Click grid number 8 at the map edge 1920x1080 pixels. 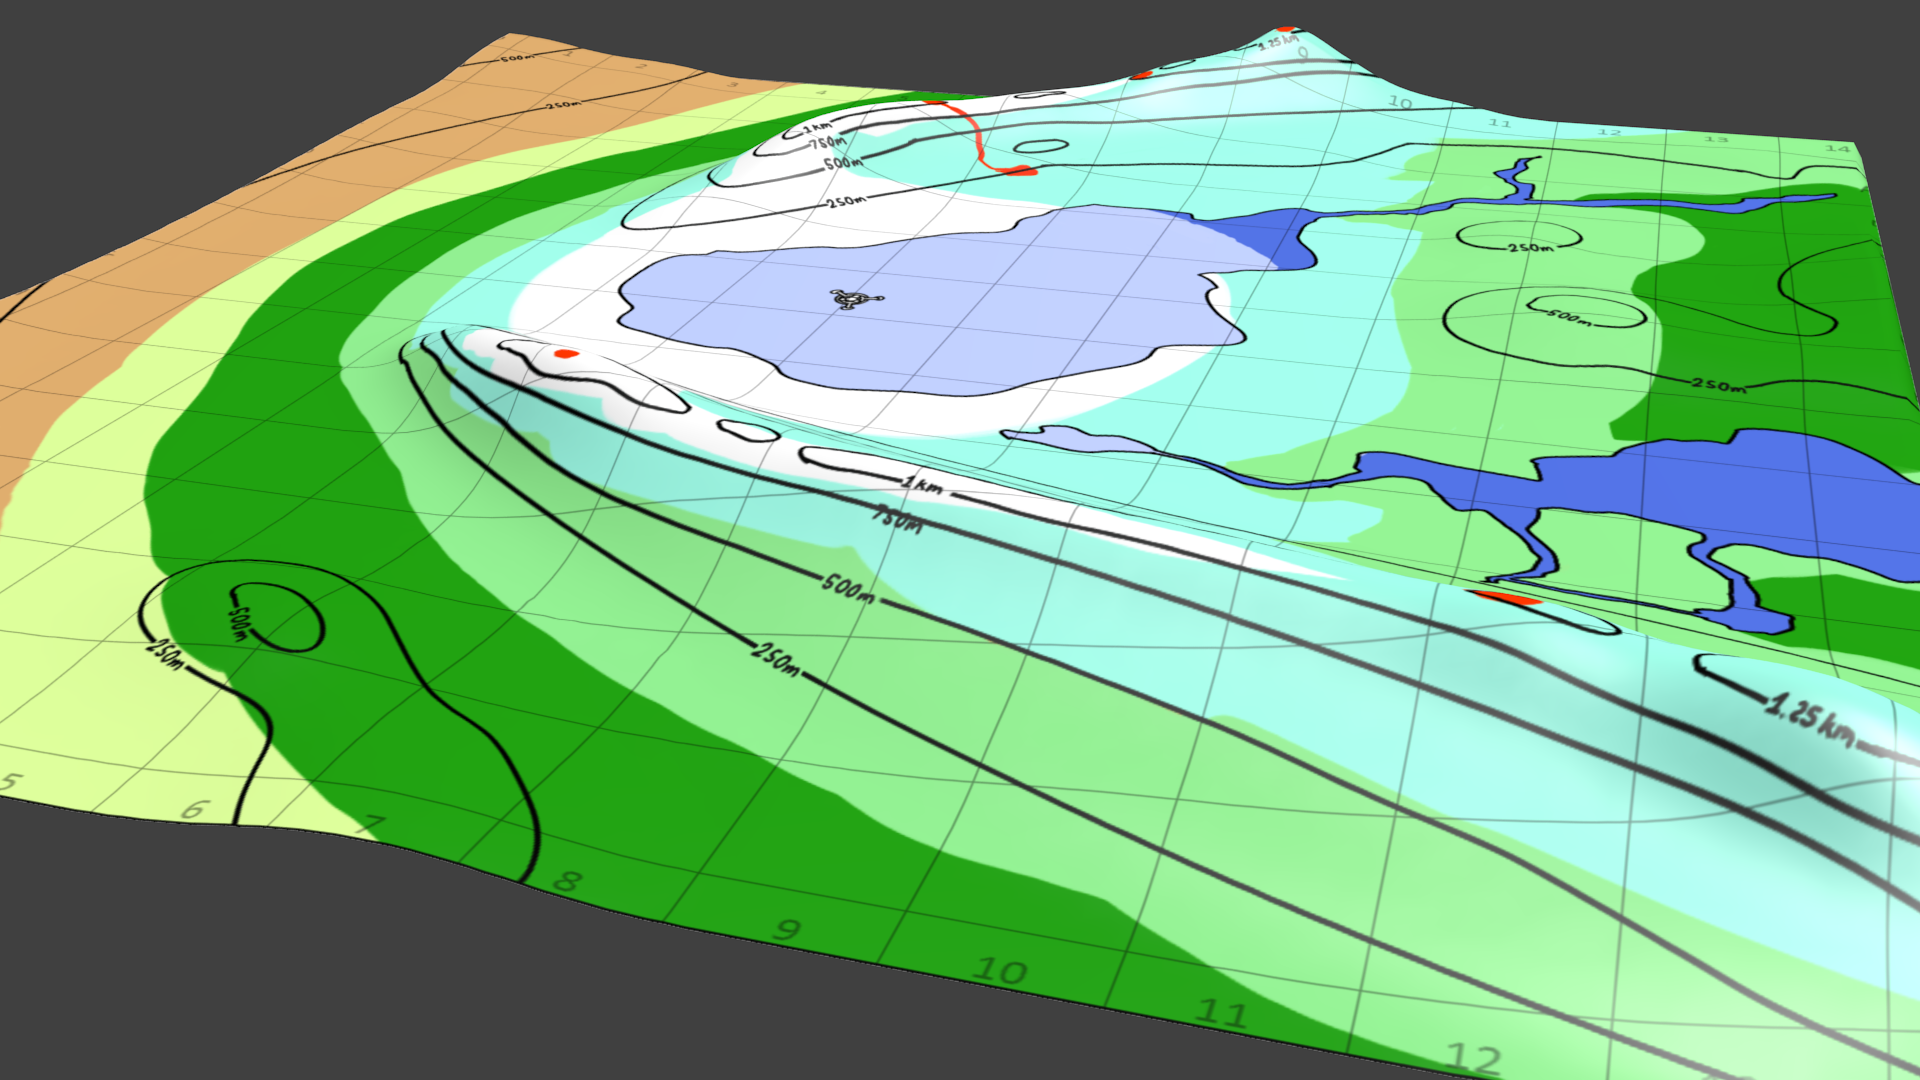[567, 881]
